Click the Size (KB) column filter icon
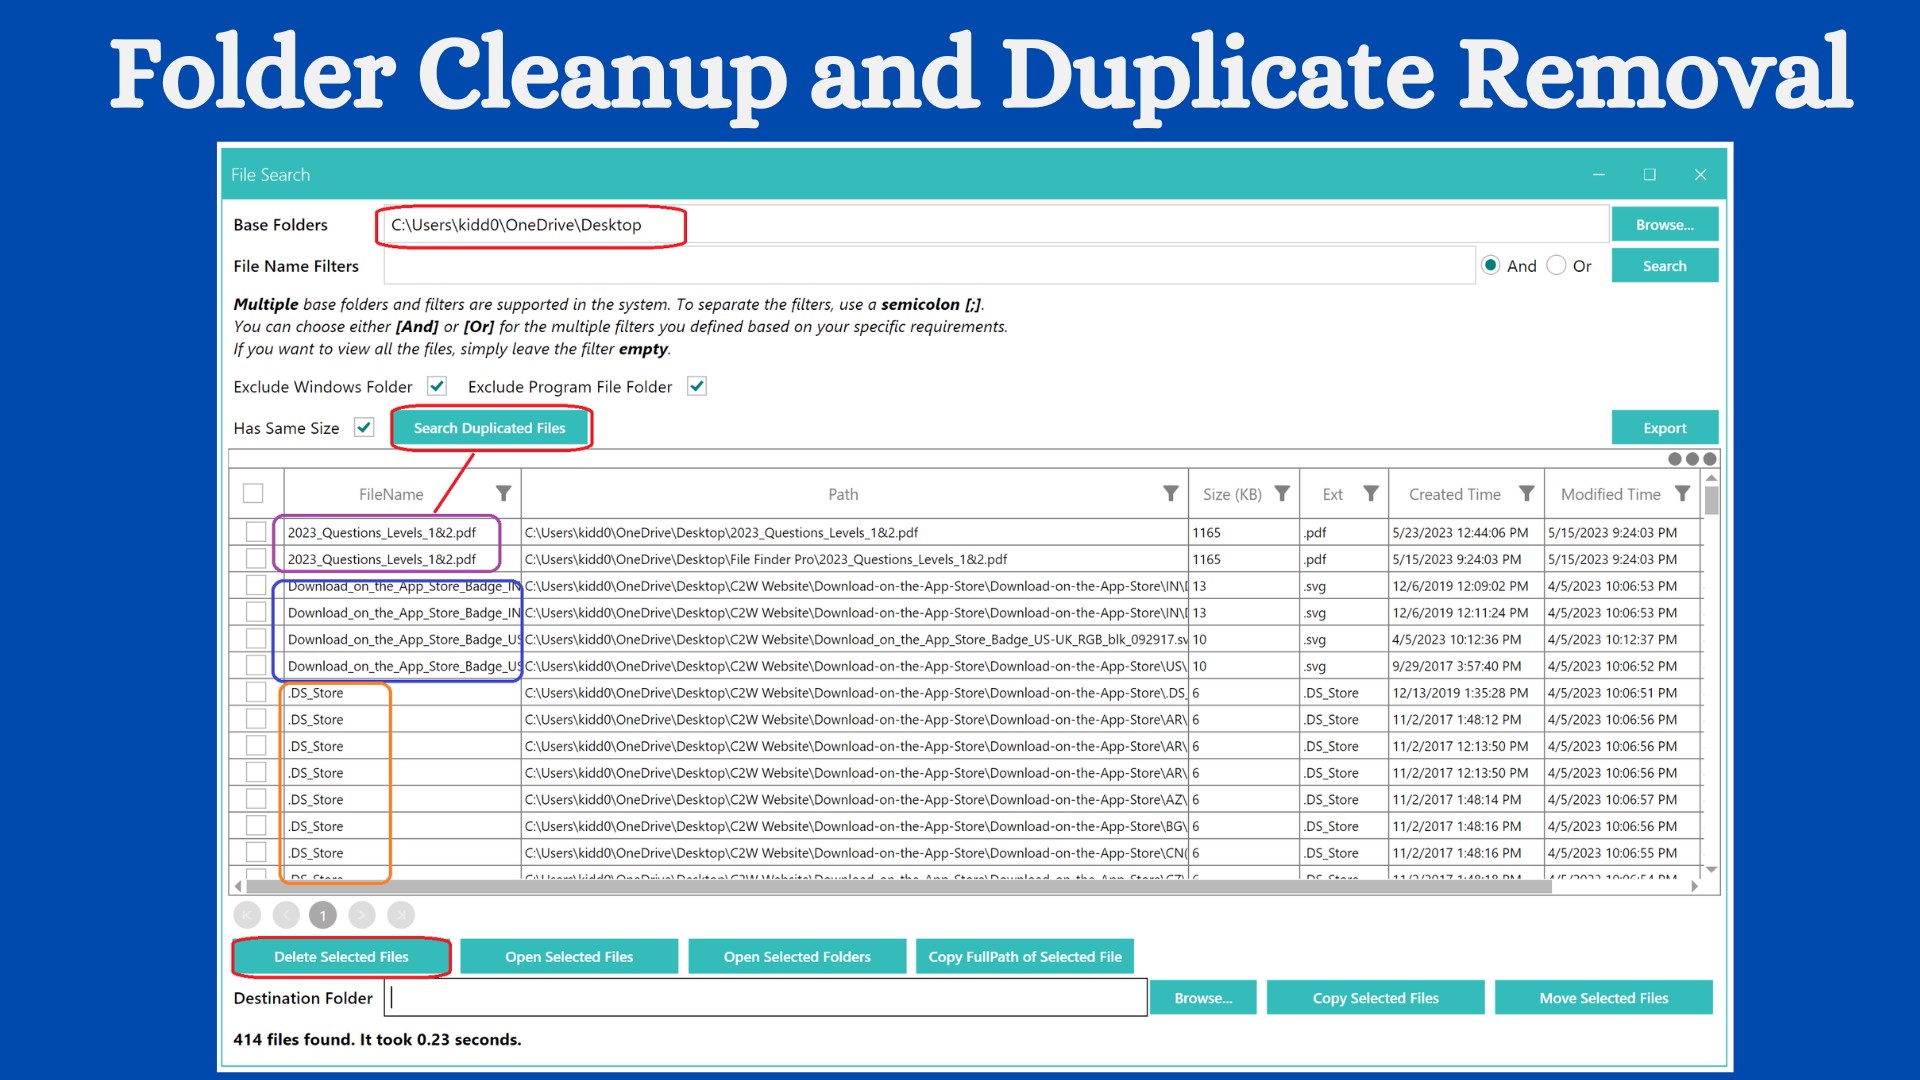Image resolution: width=1920 pixels, height=1080 pixels. click(x=1282, y=494)
